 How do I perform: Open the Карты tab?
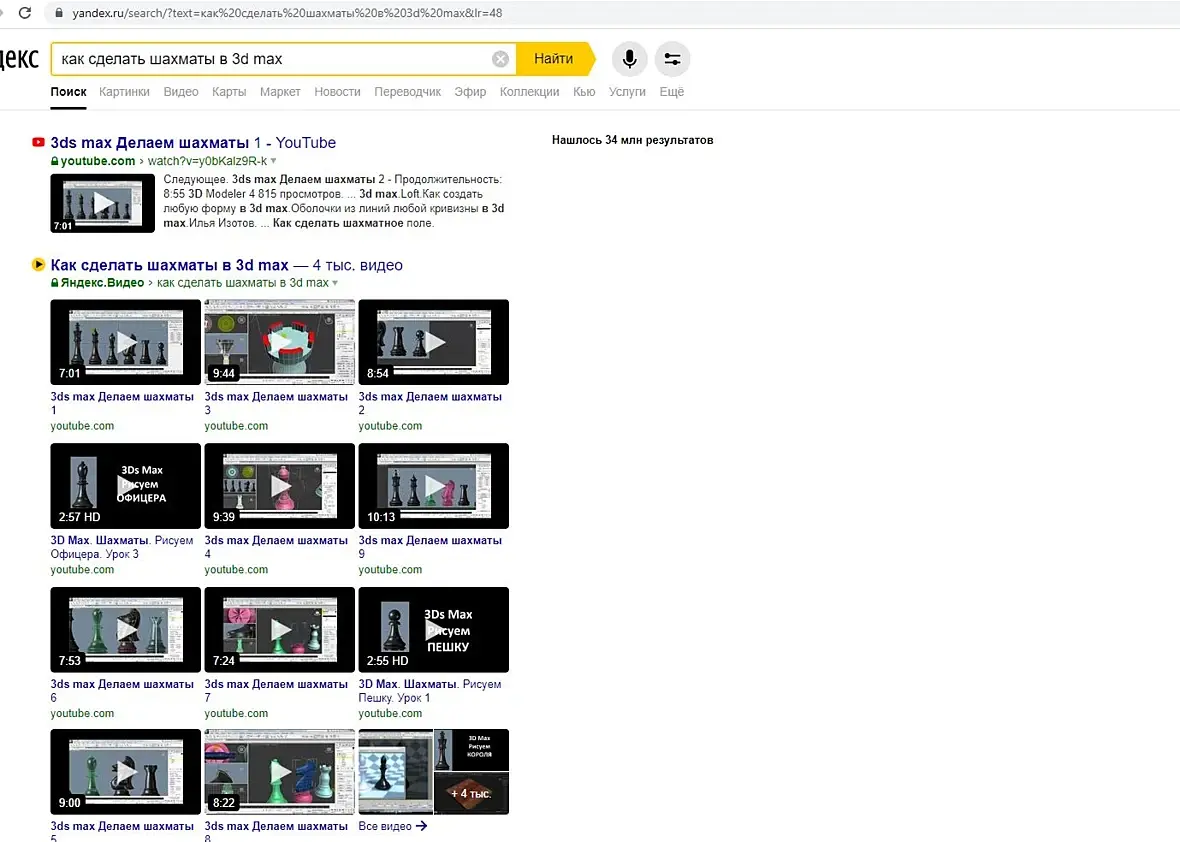tap(229, 92)
